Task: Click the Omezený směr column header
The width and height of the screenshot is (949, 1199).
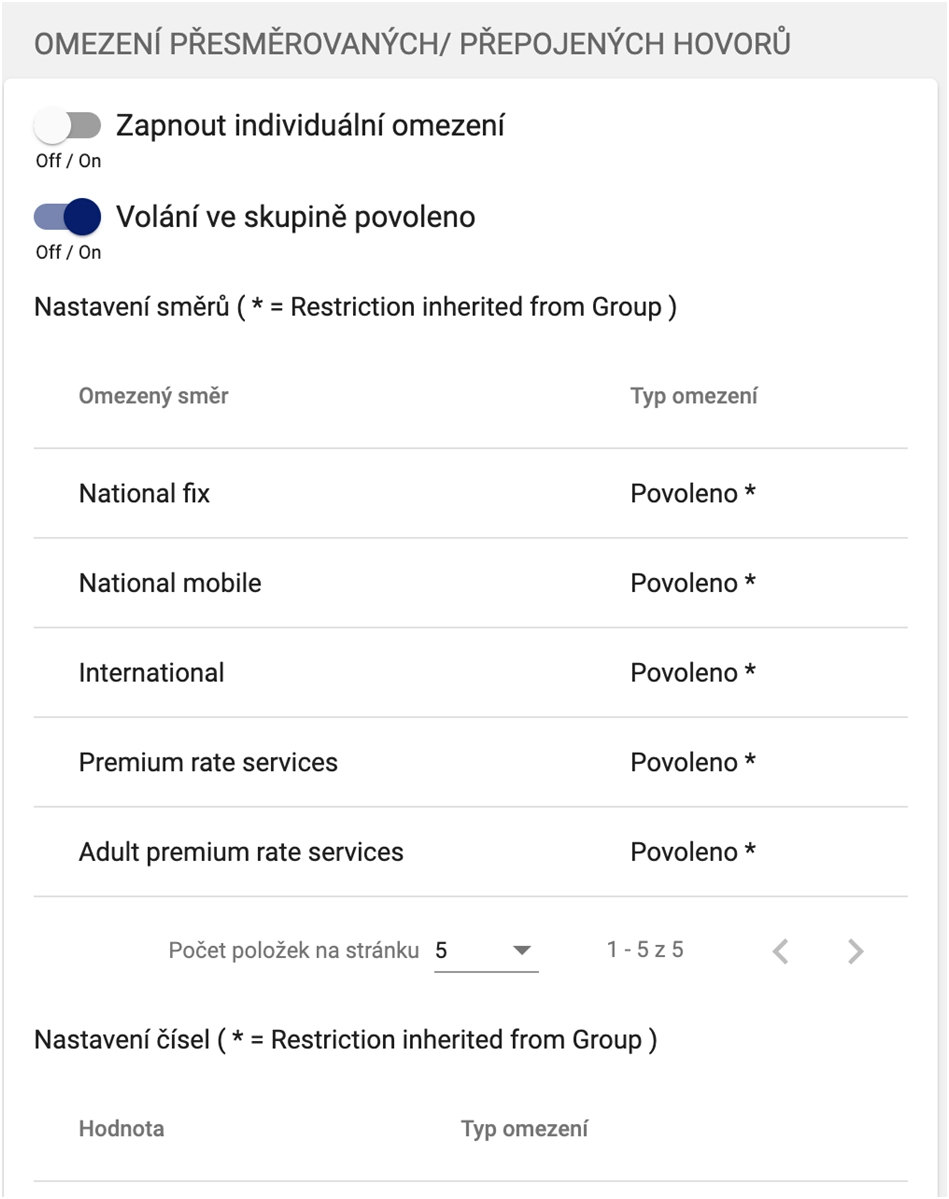Action: click(x=154, y=396)
